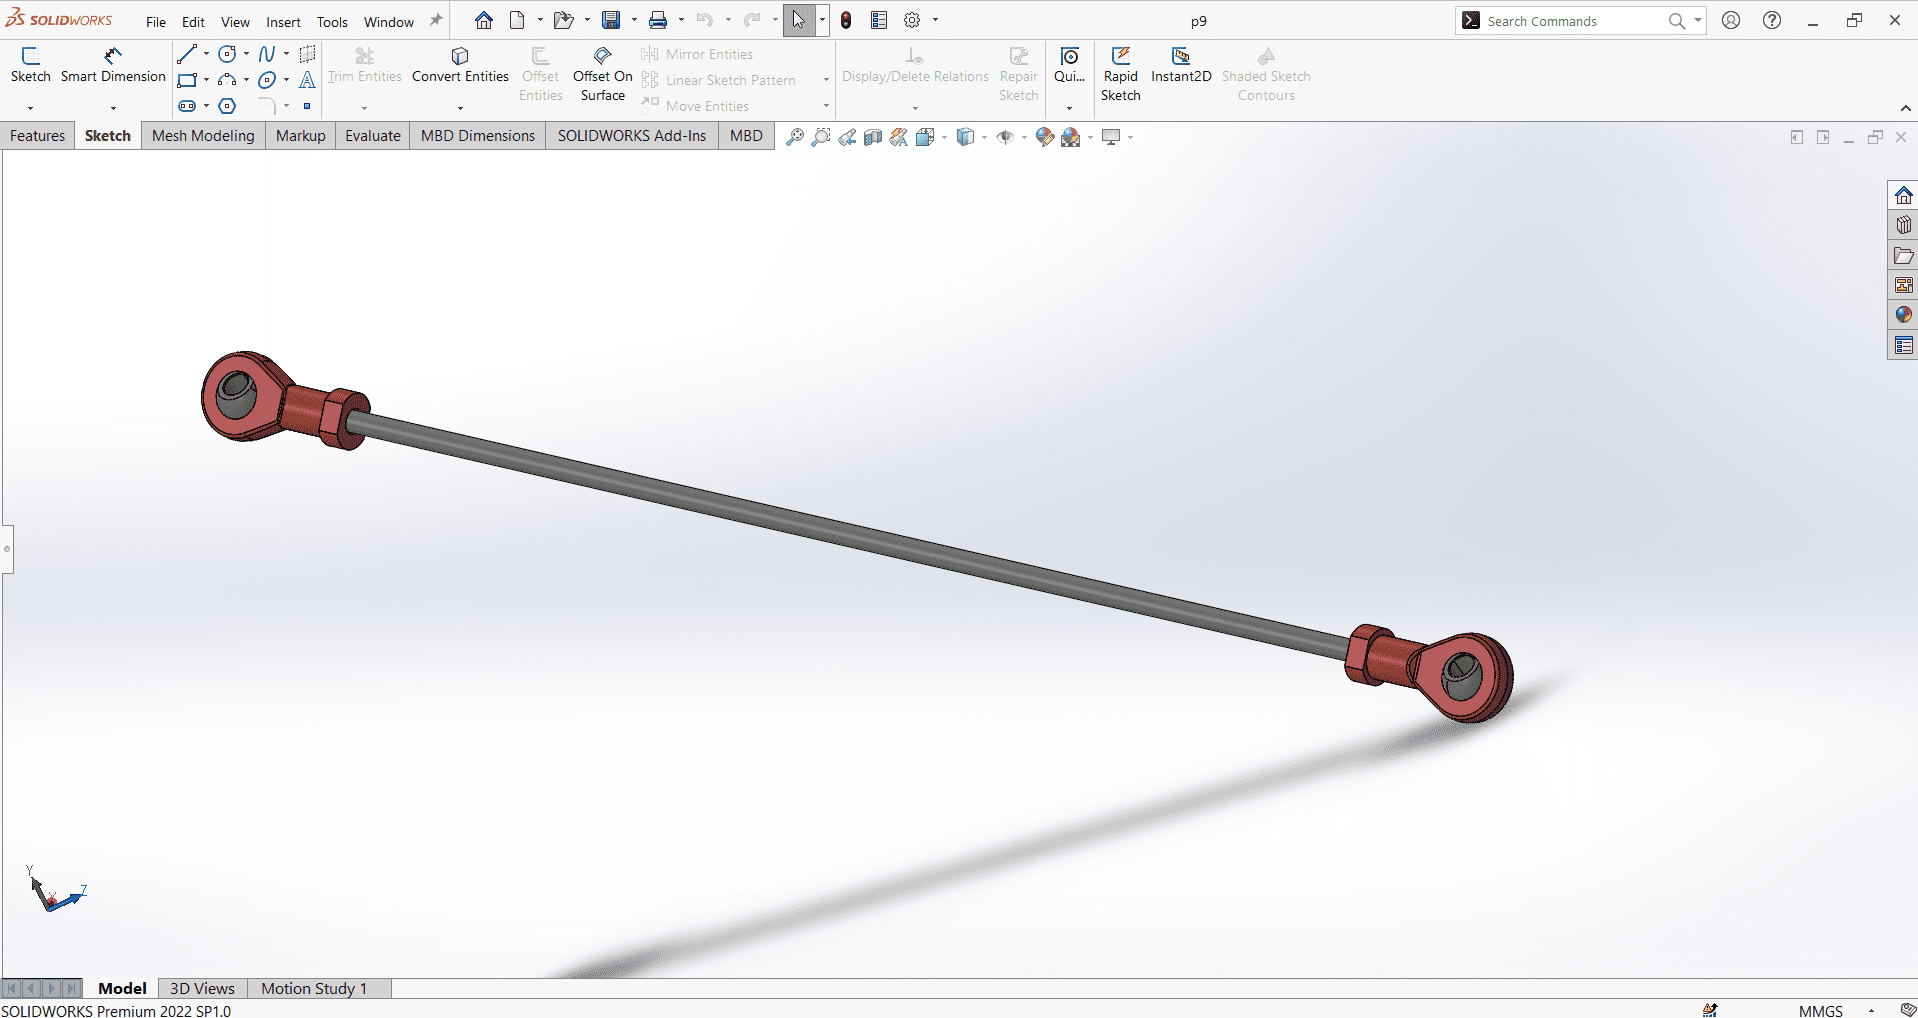This screenshot has width=1918, height=1018.
Task: Click the Print icon
Action: (x=658, y=20)
